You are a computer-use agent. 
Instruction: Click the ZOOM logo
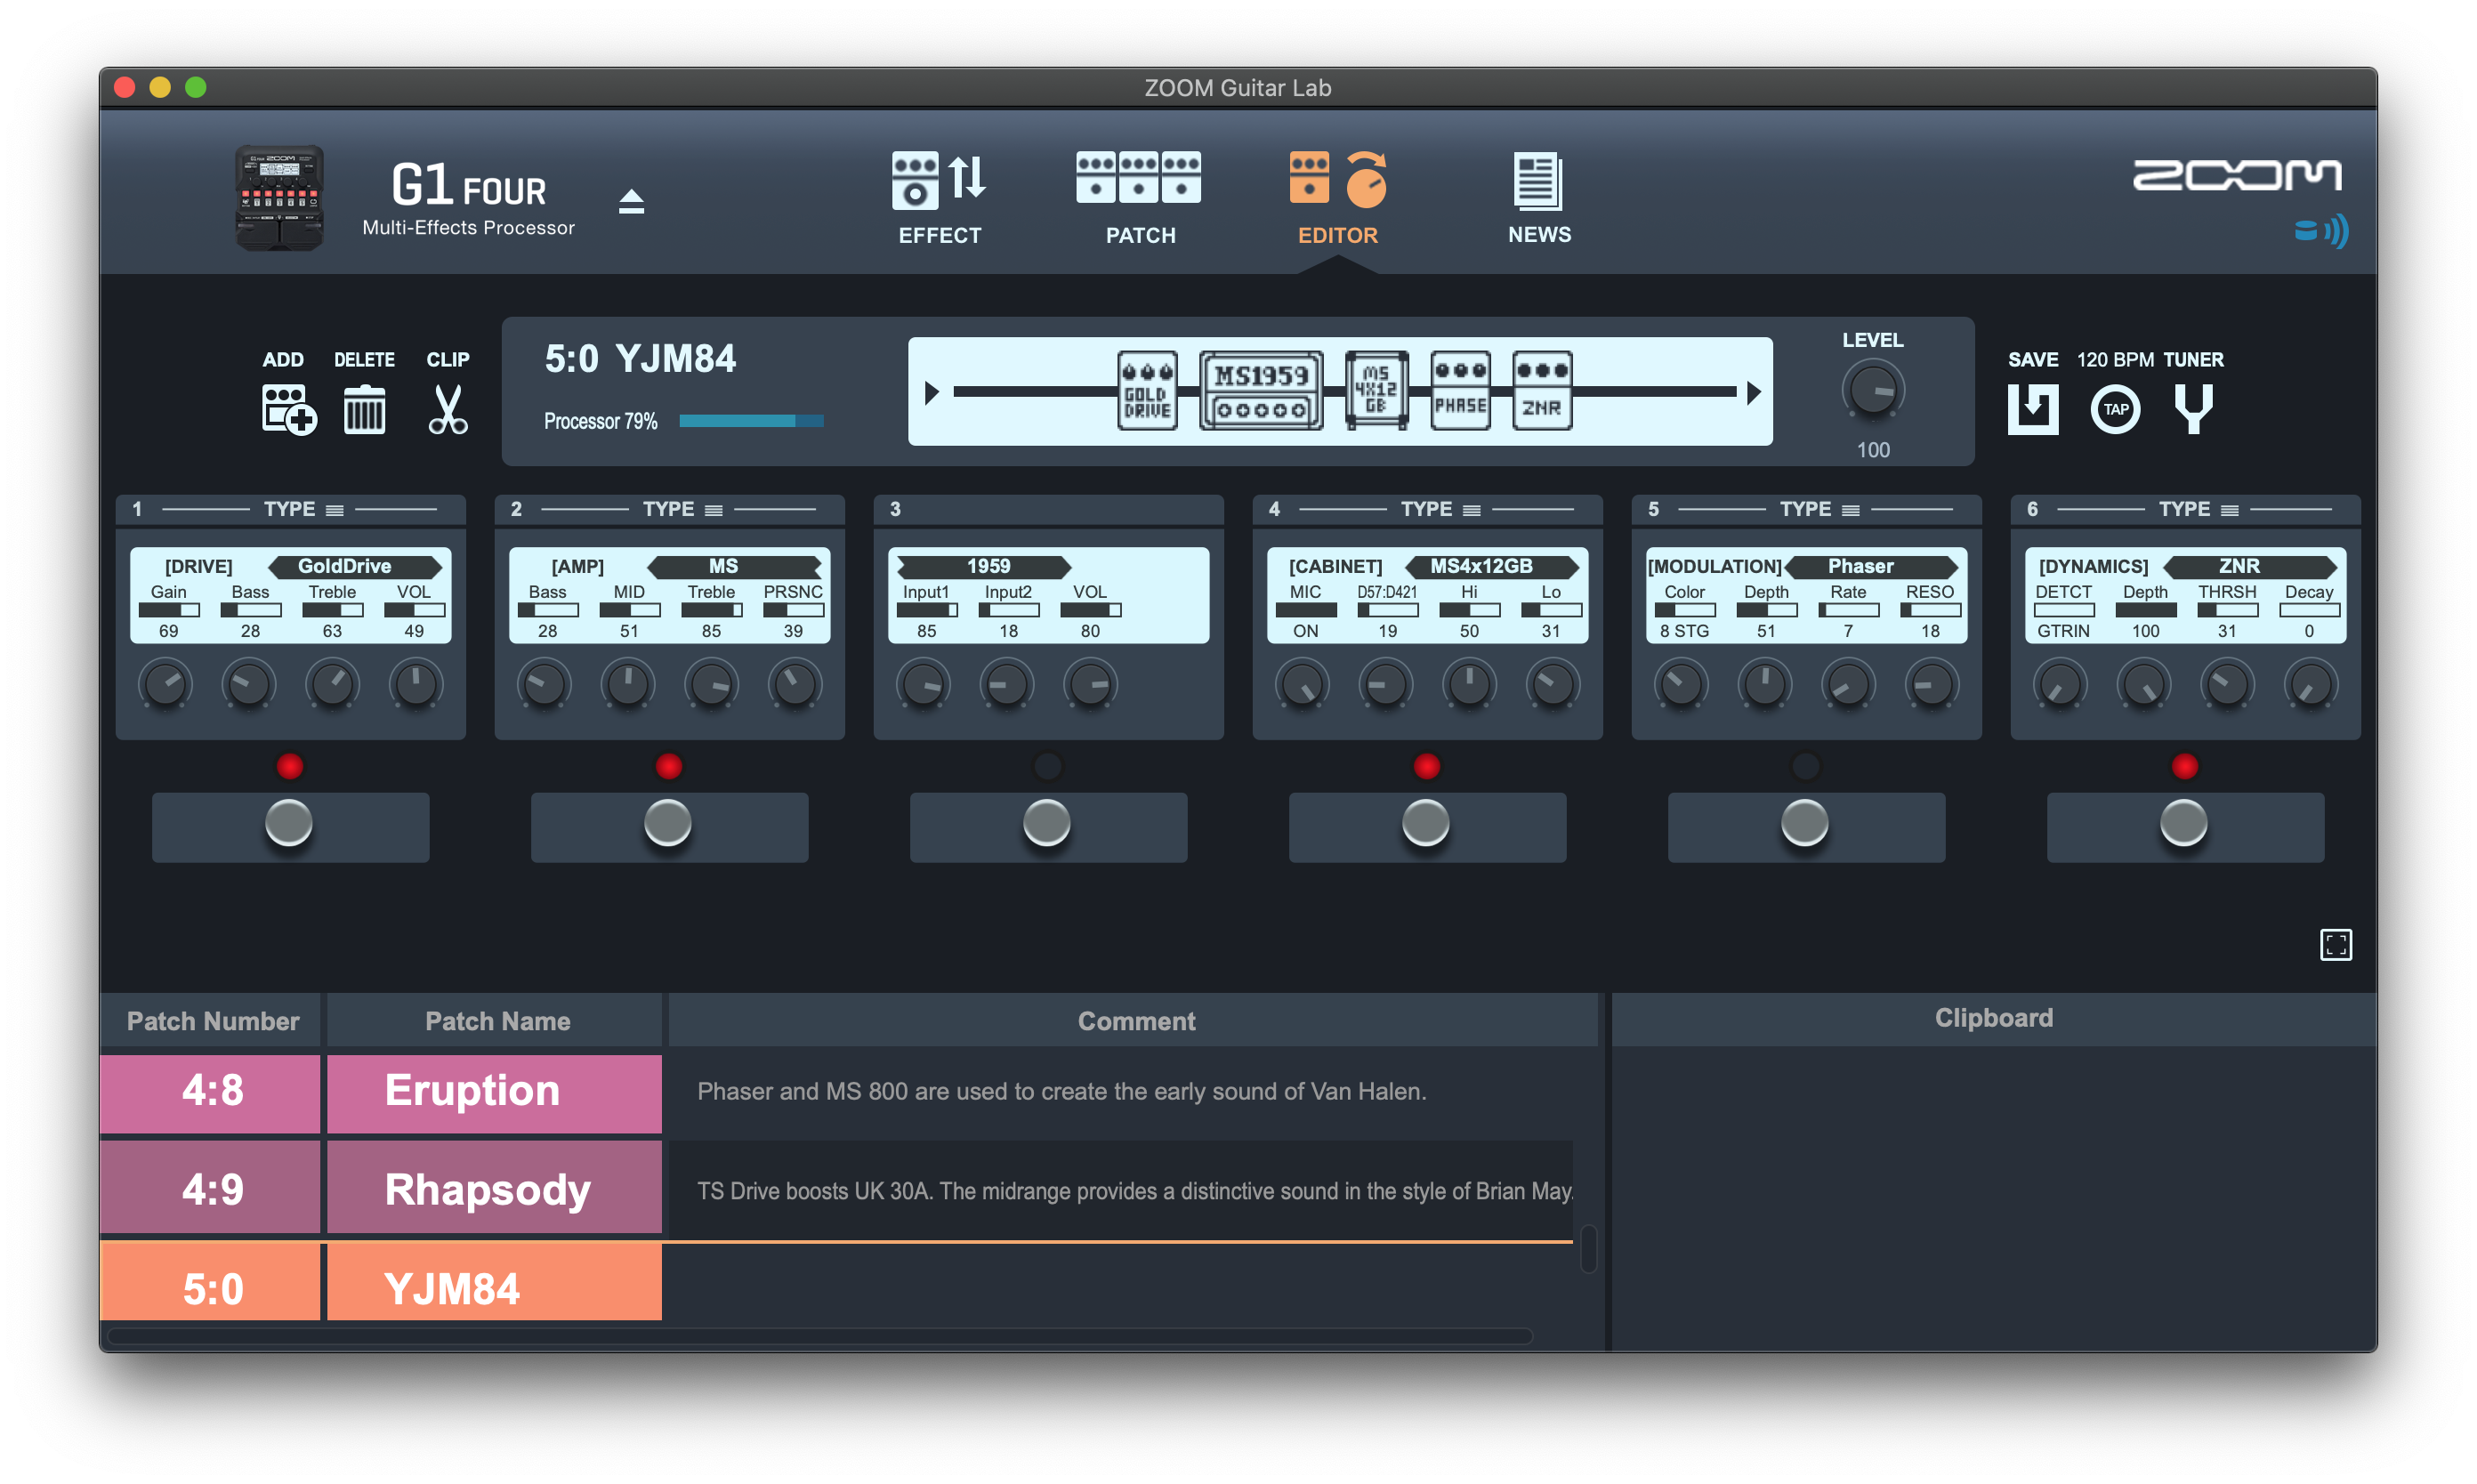pyautogui.click(x=2236, y=175)
